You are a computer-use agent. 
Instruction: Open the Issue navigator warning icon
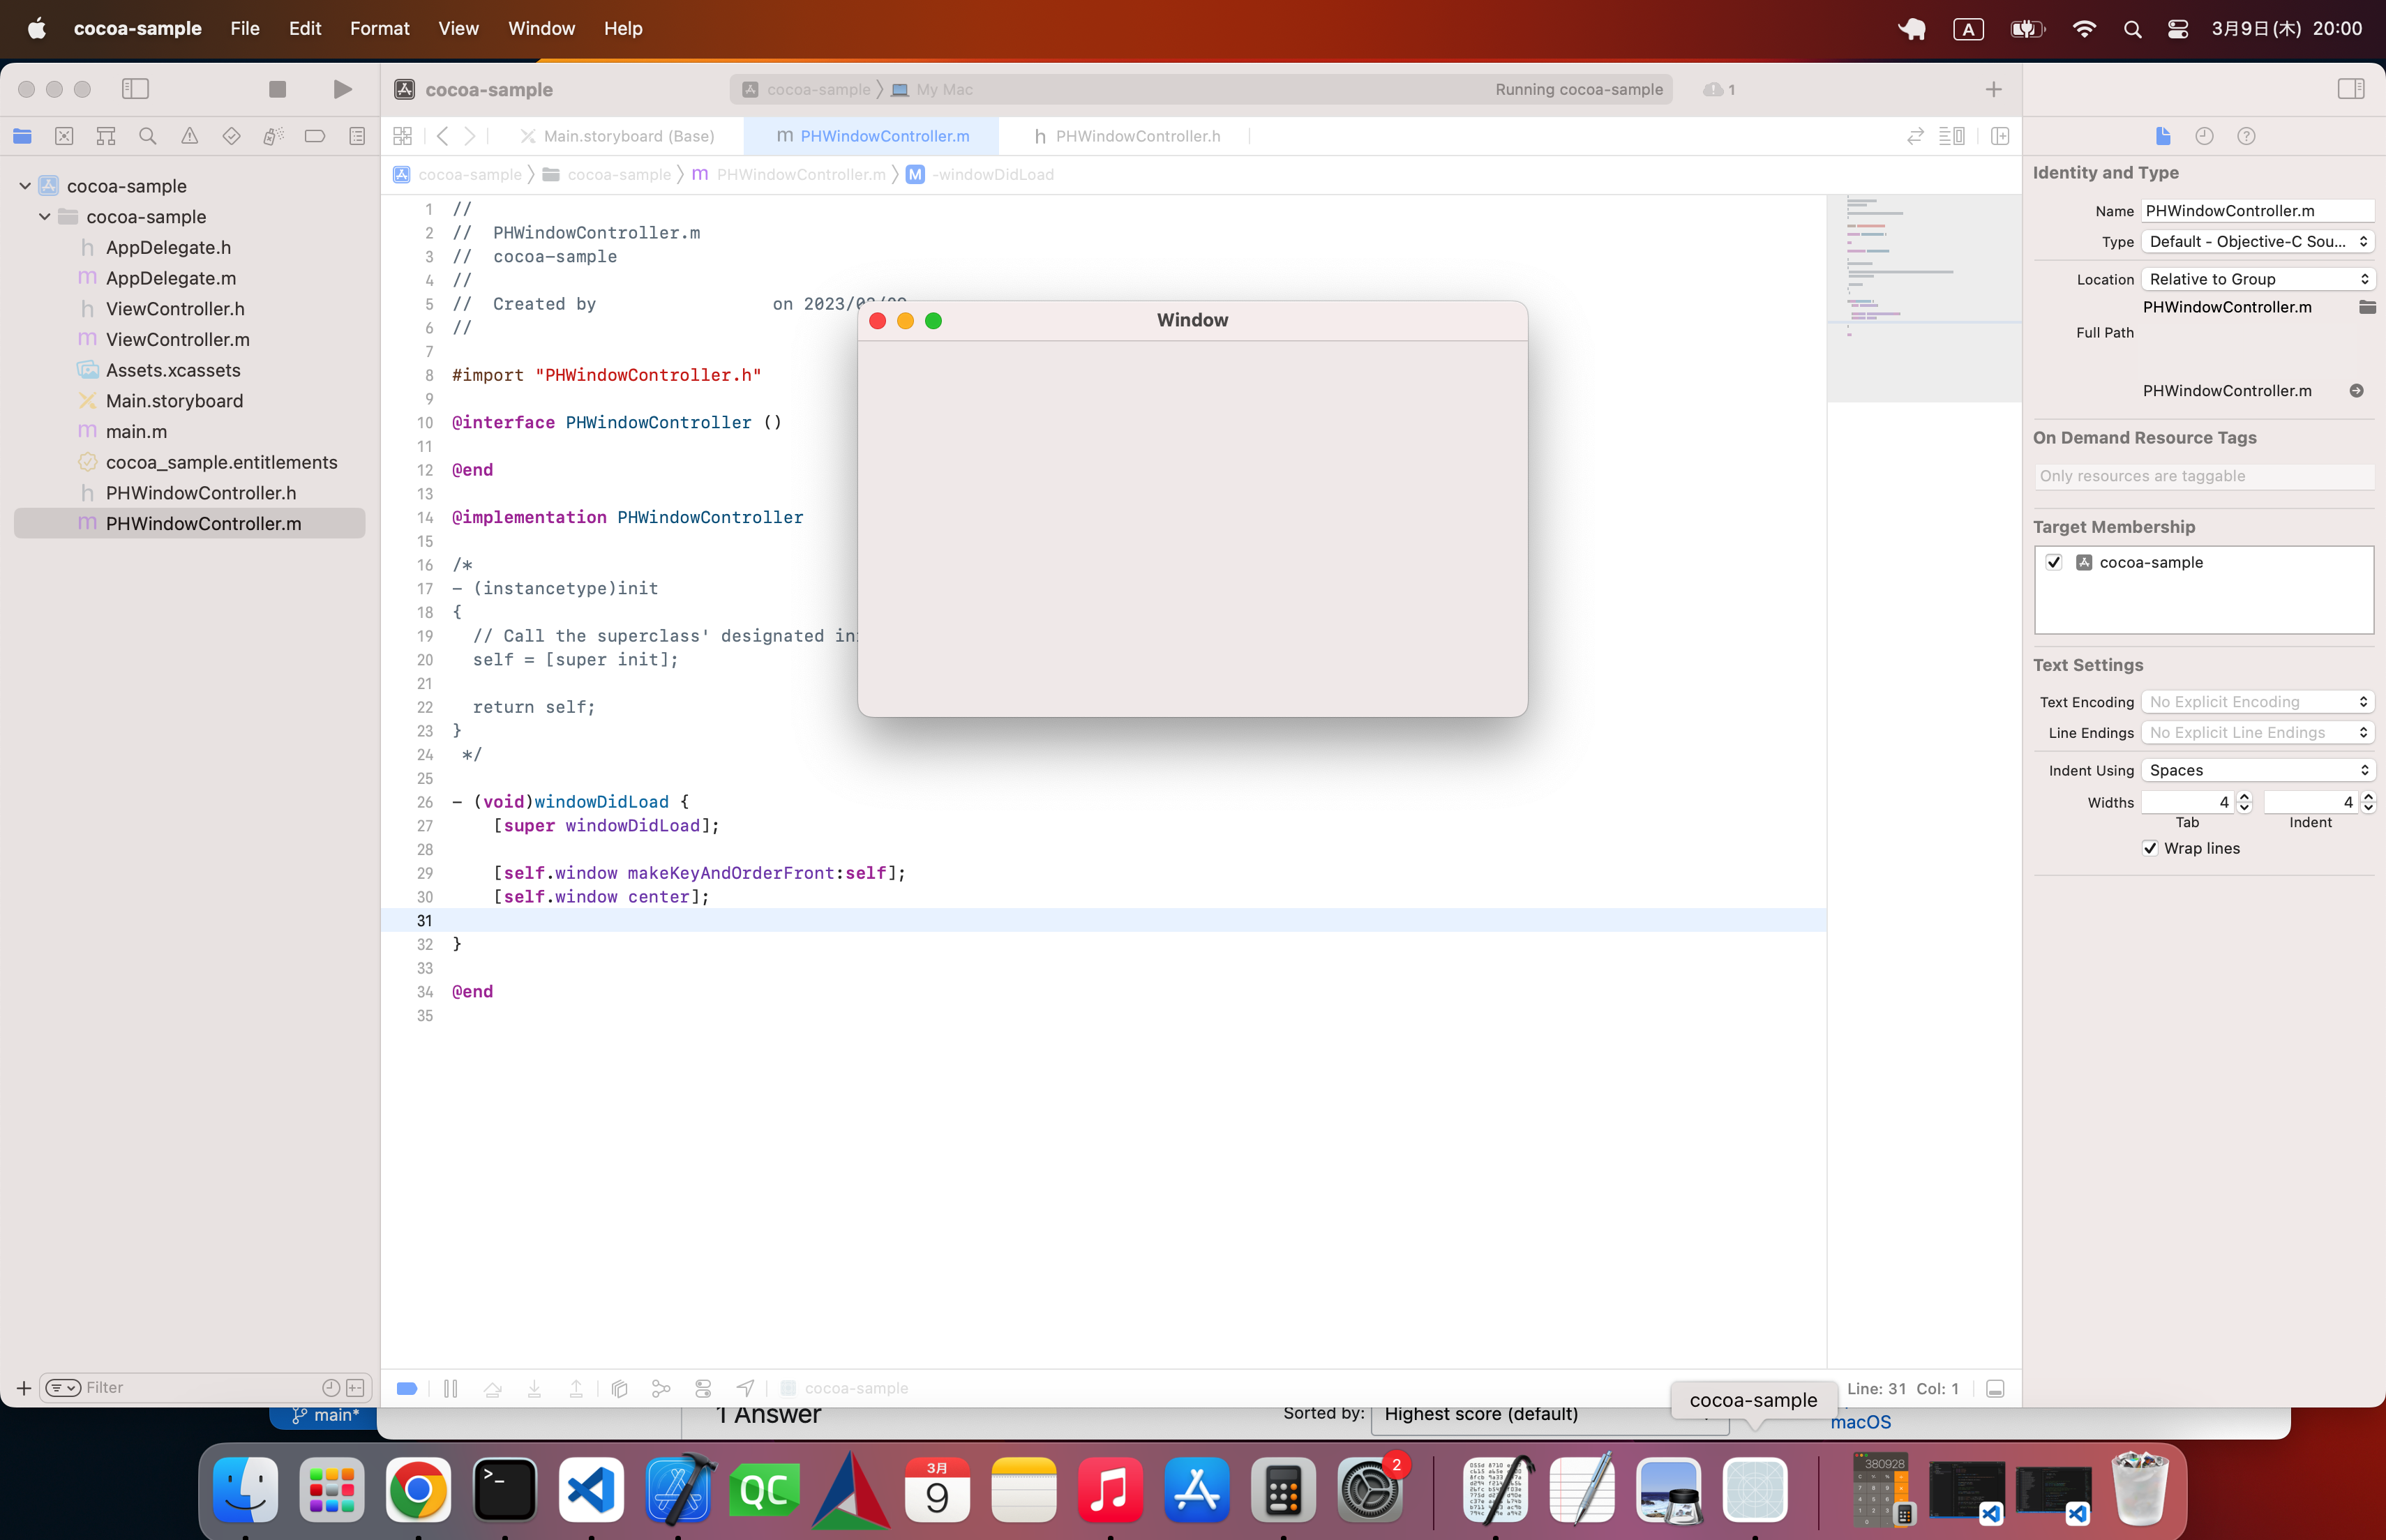point(189,136)
